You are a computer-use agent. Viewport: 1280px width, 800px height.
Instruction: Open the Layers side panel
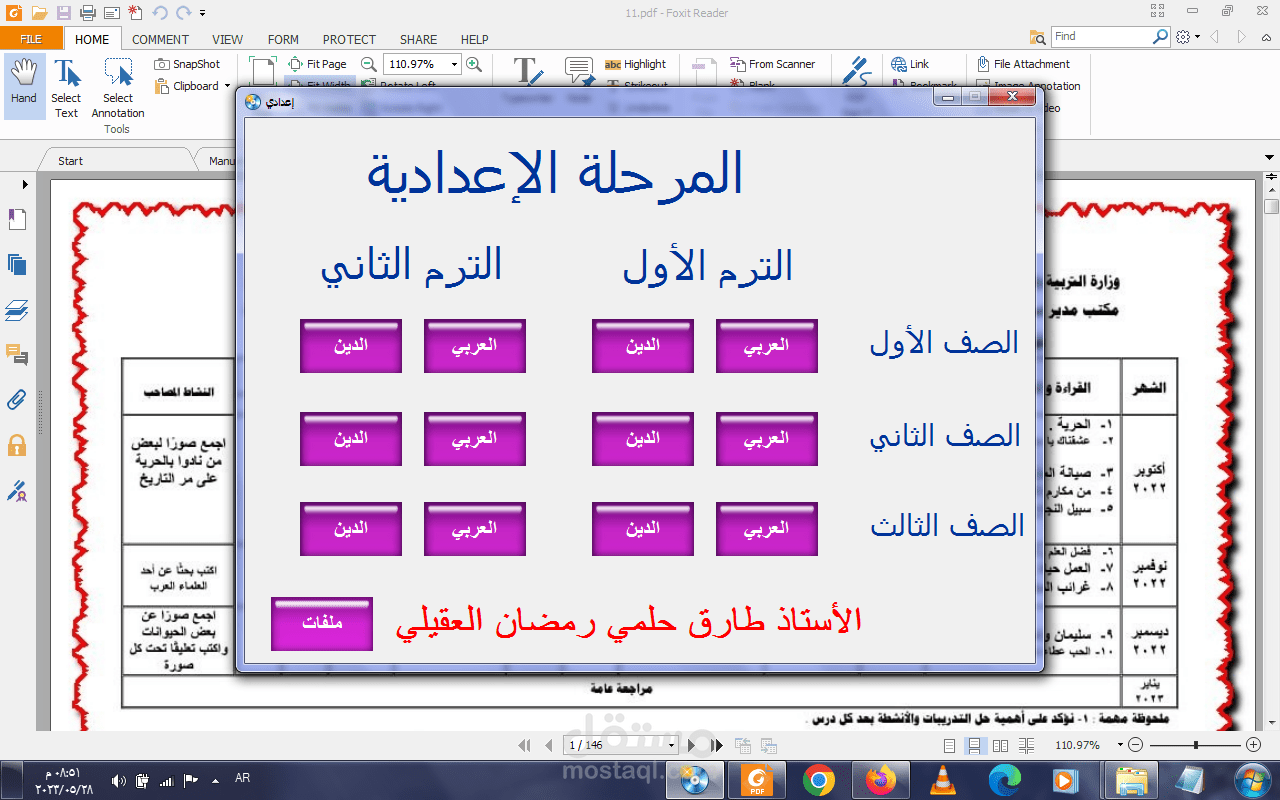(17, 311)
